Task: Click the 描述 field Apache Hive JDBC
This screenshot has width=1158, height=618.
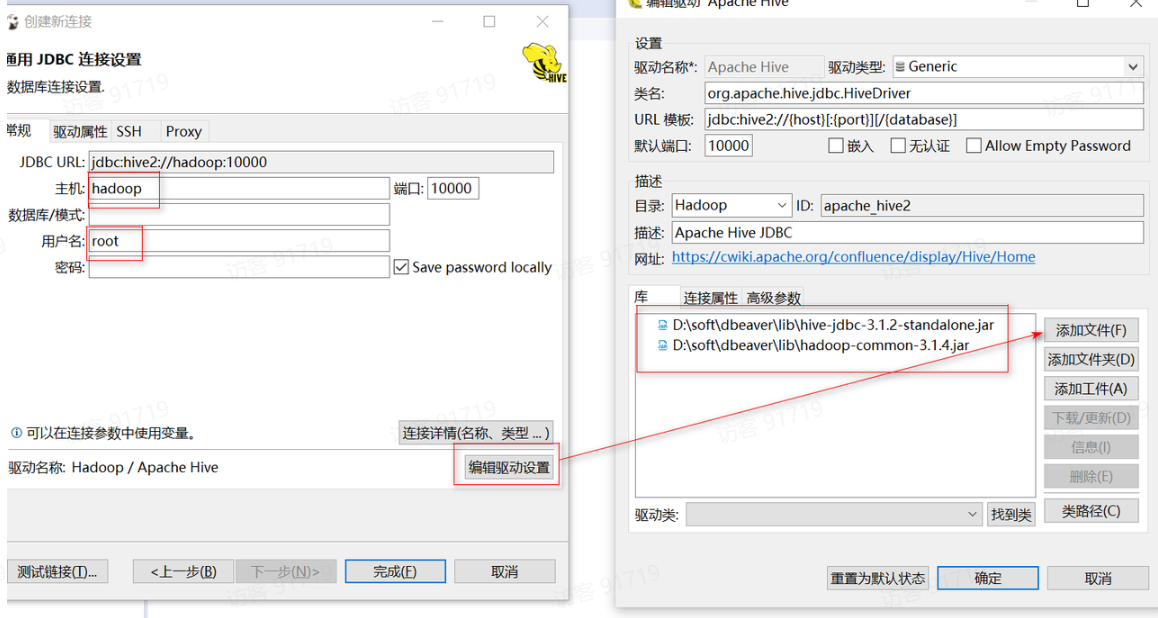Action: click(x=908, y=233)
